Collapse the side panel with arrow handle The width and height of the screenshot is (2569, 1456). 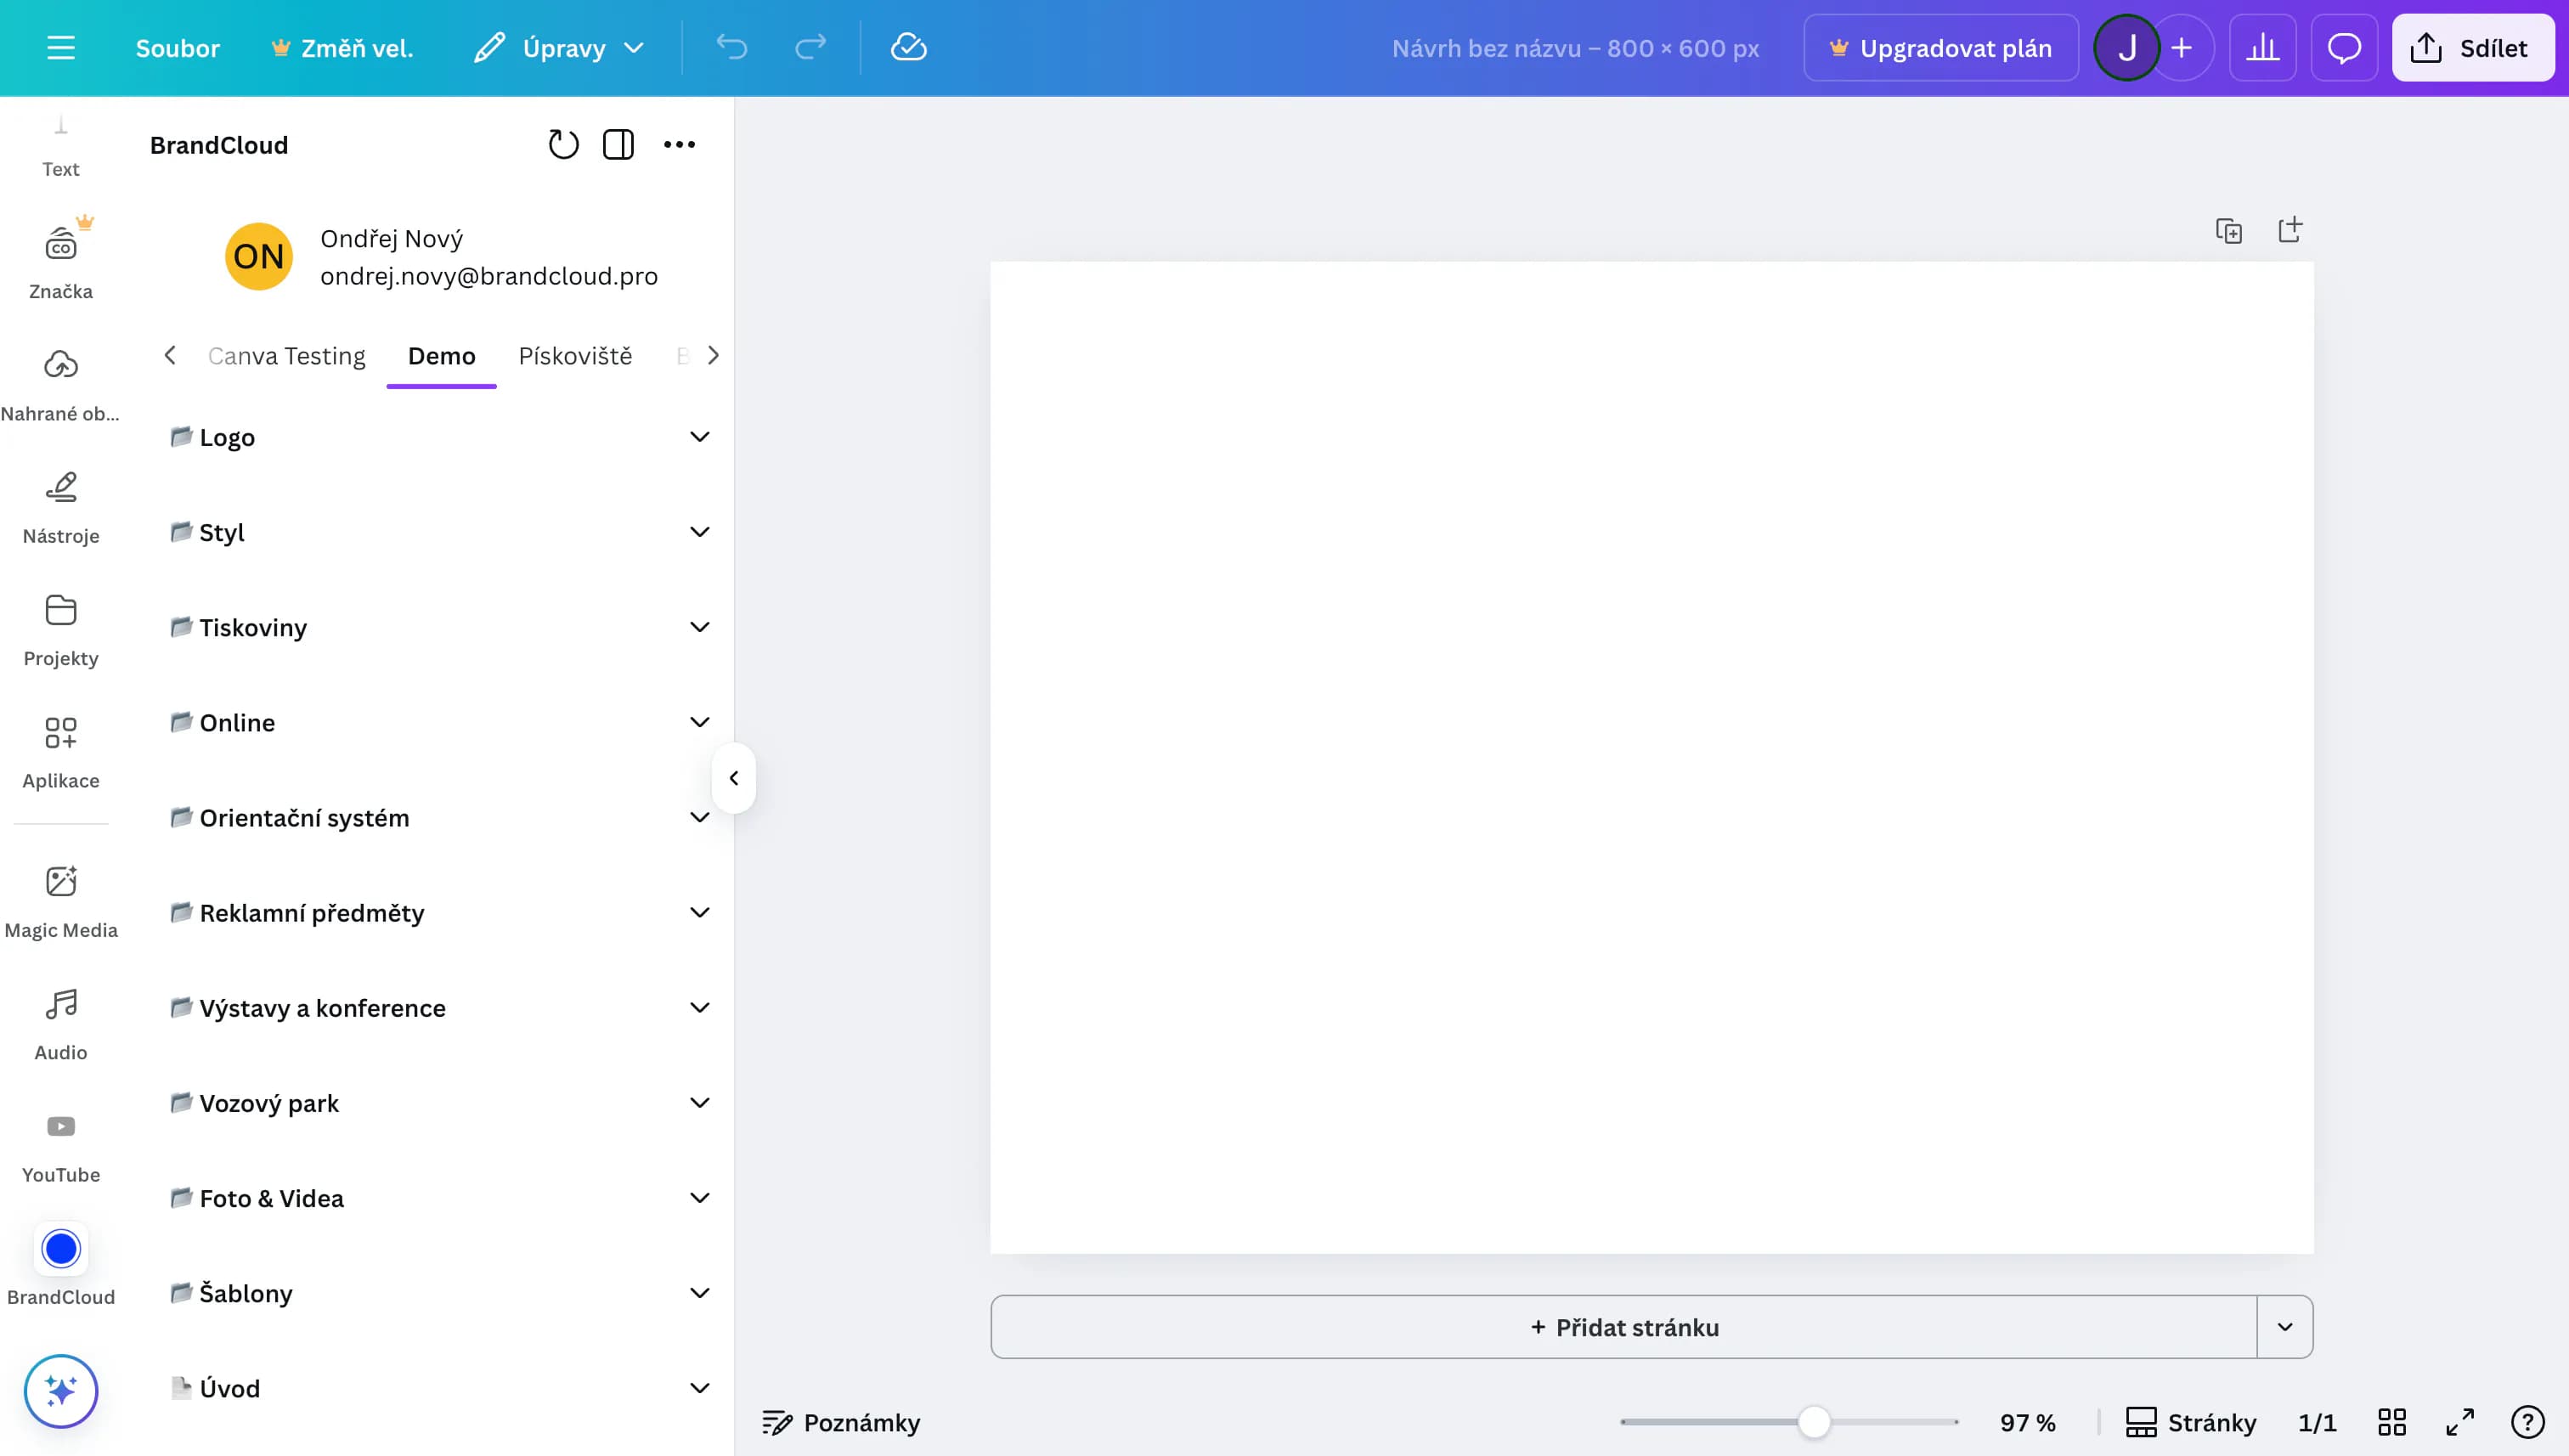(734, 778)
